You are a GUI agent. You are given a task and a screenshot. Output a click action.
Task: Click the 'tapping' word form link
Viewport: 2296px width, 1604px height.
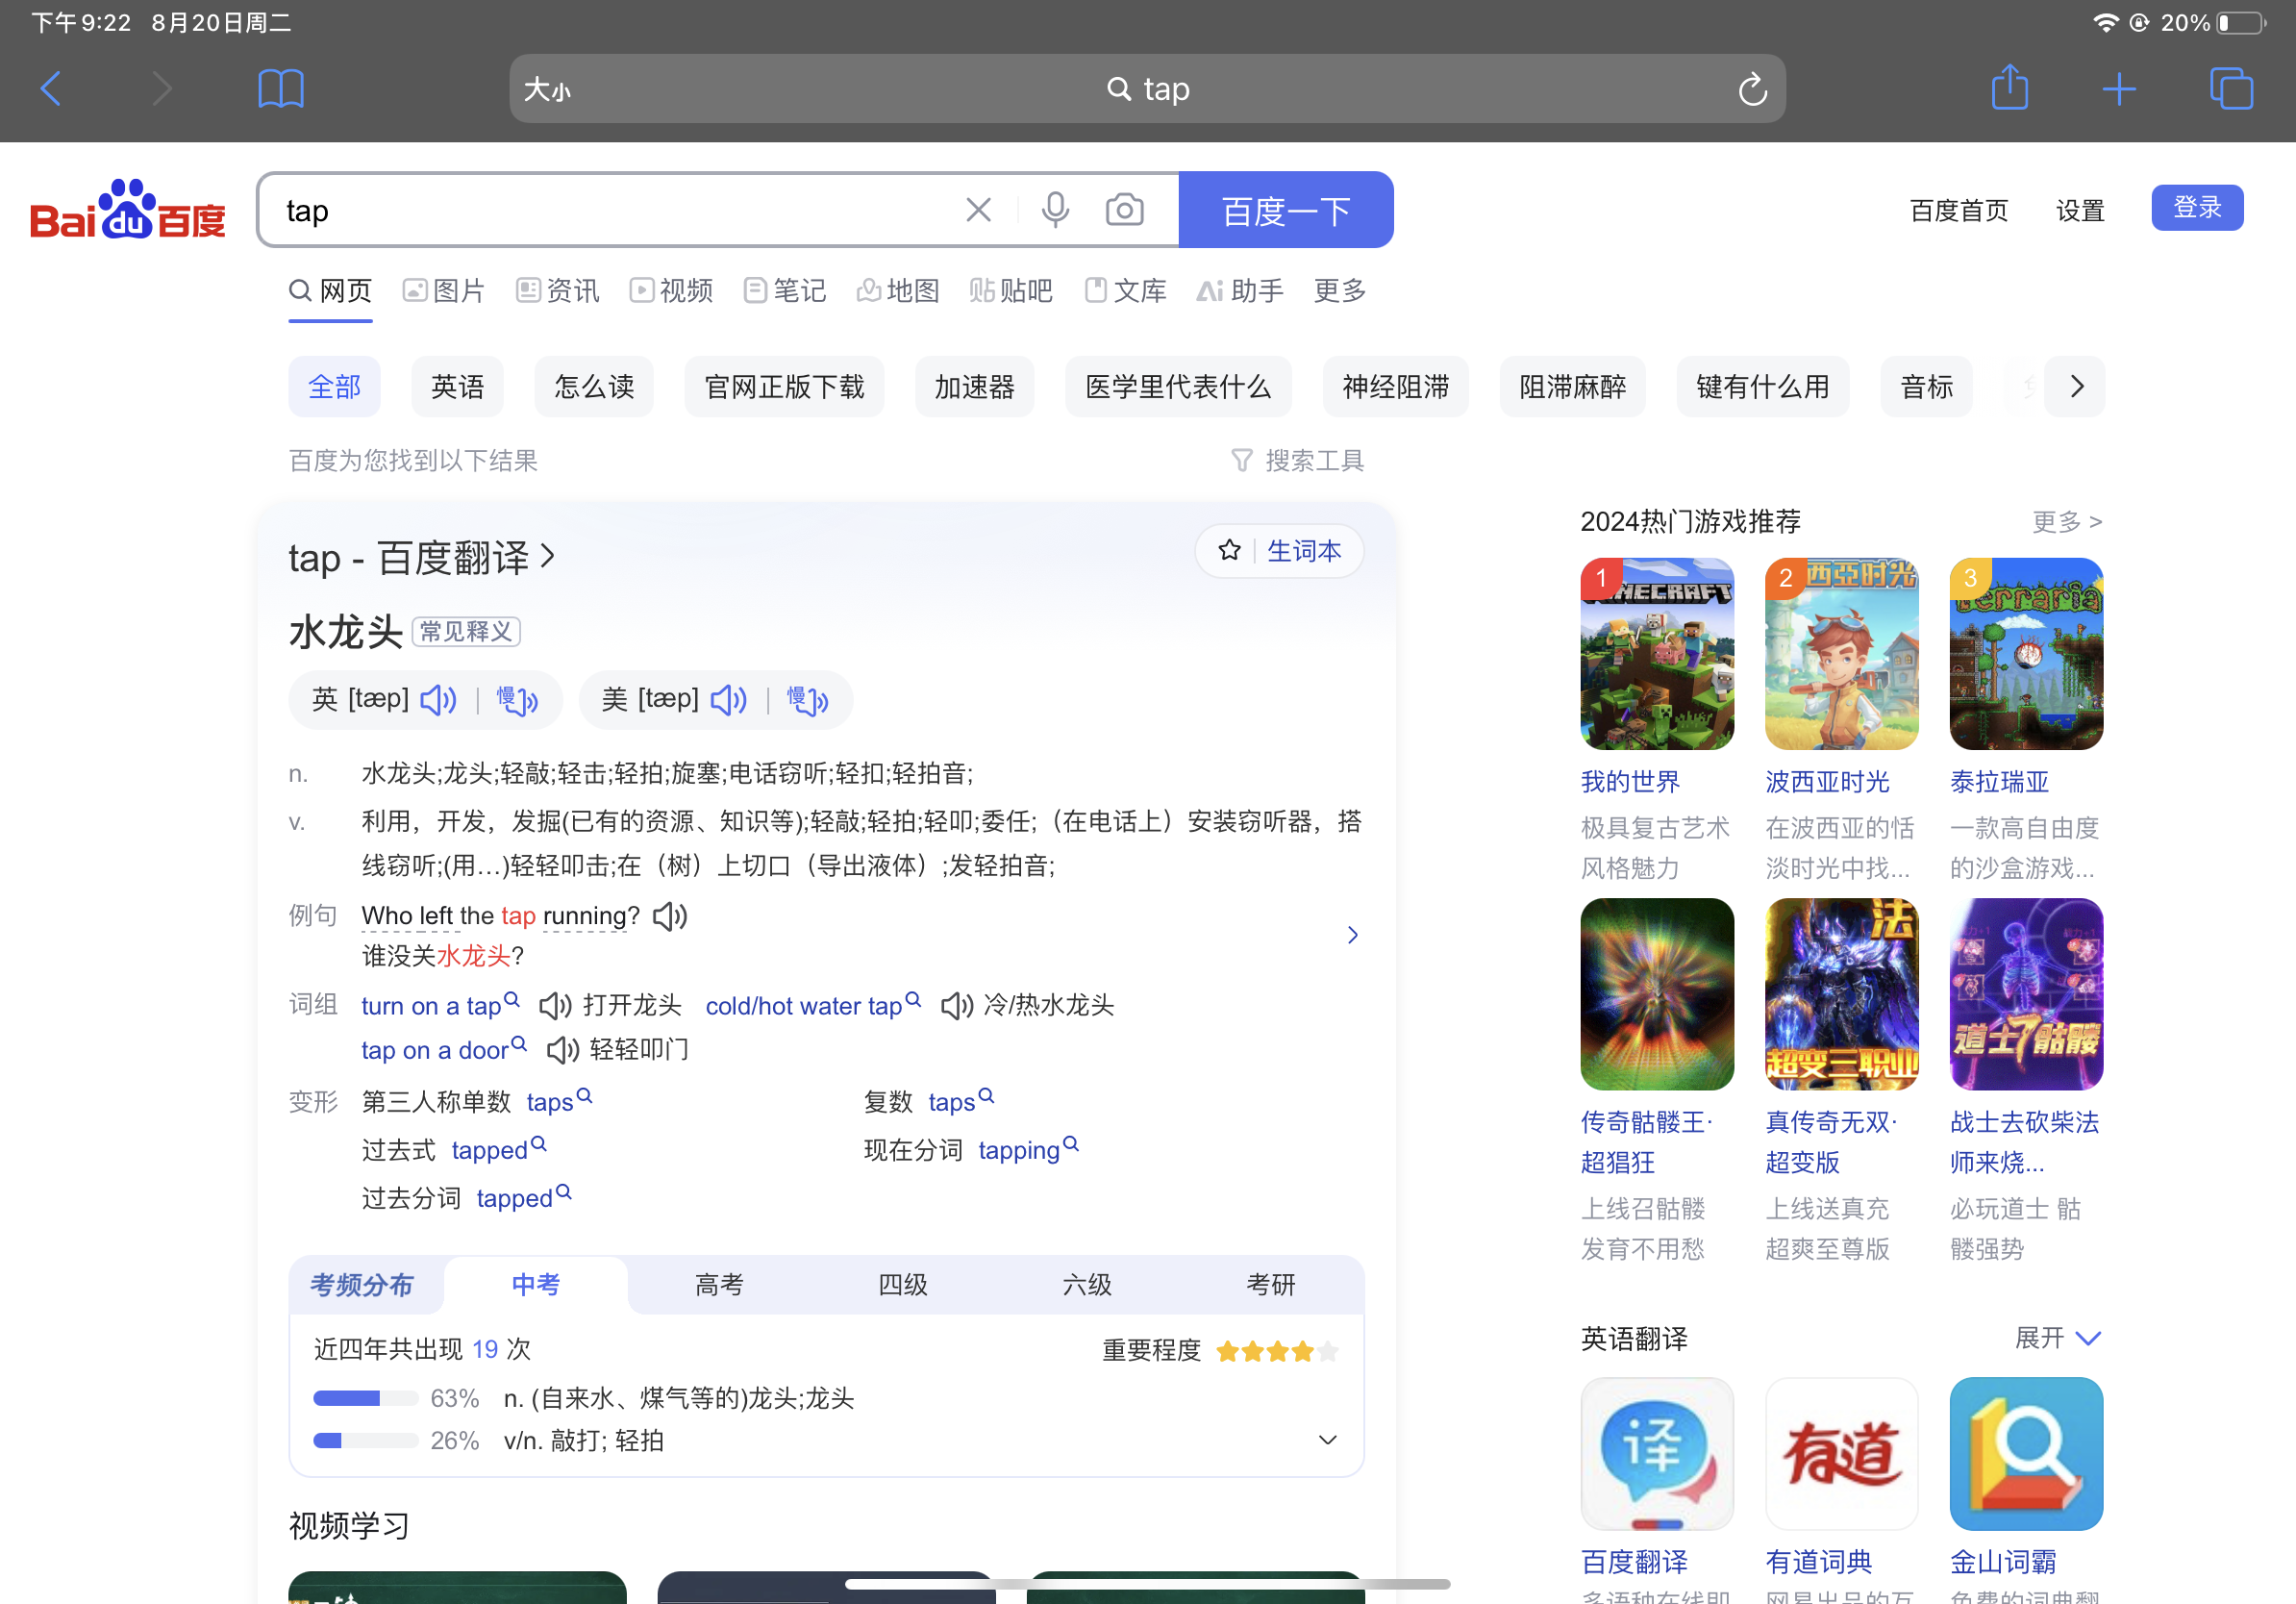[x=1018, y=1150]
